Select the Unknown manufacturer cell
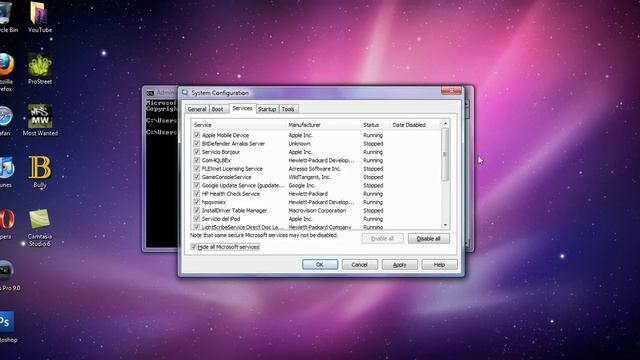The width and height of the screenshot is (640, 360). coord(299,144)
